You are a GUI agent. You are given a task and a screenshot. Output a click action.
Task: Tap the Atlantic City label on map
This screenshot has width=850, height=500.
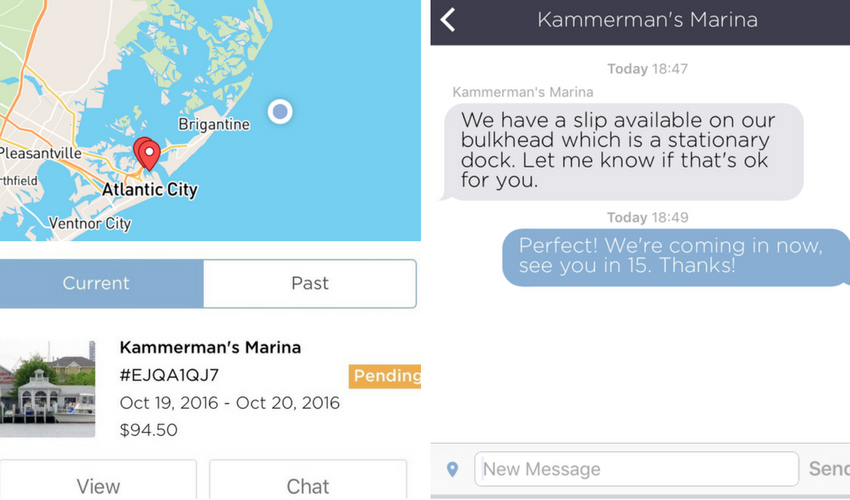pyautogui.click(x=150, y=190)
